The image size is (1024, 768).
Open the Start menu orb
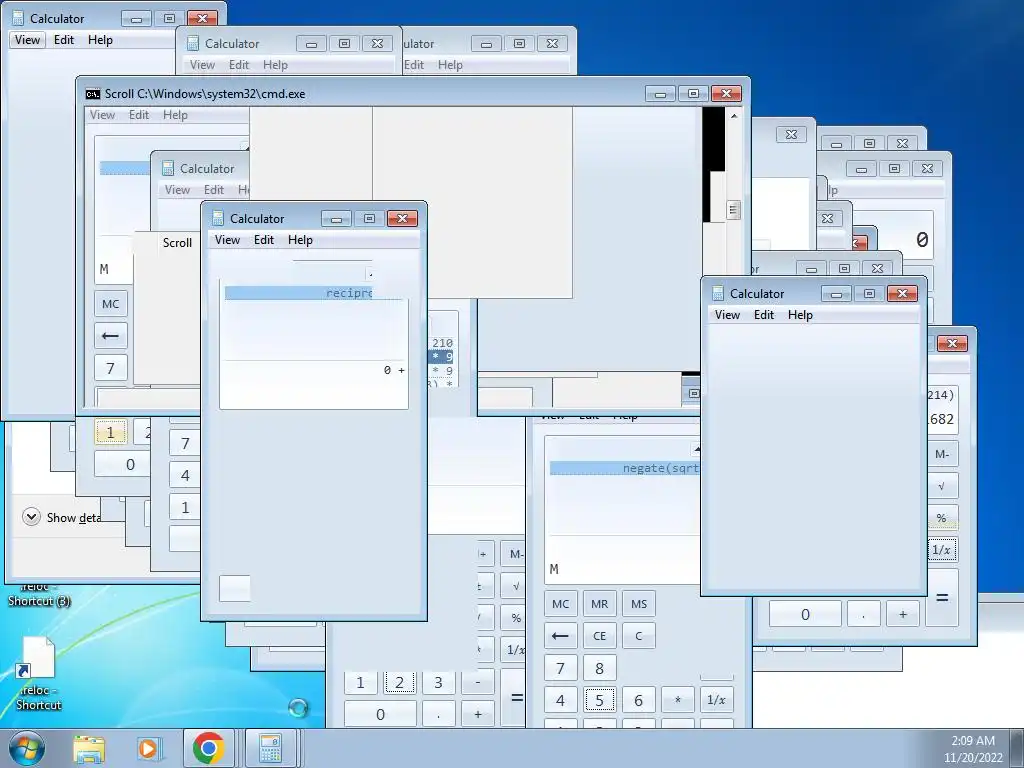pos(25,748)
